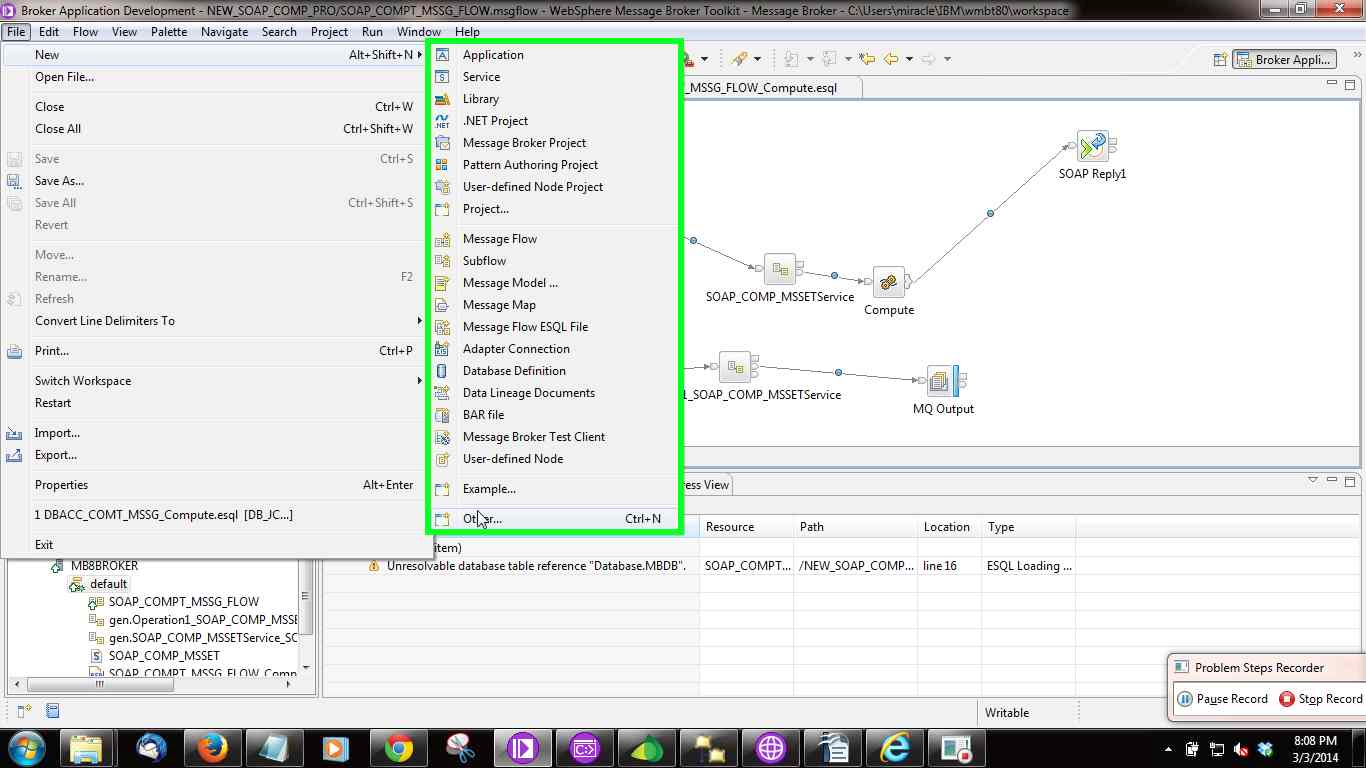This screenshot has width=1366, height=768.
Task: Create a new Message Flow
Action: pyautogui.click(x=555, y=239)
